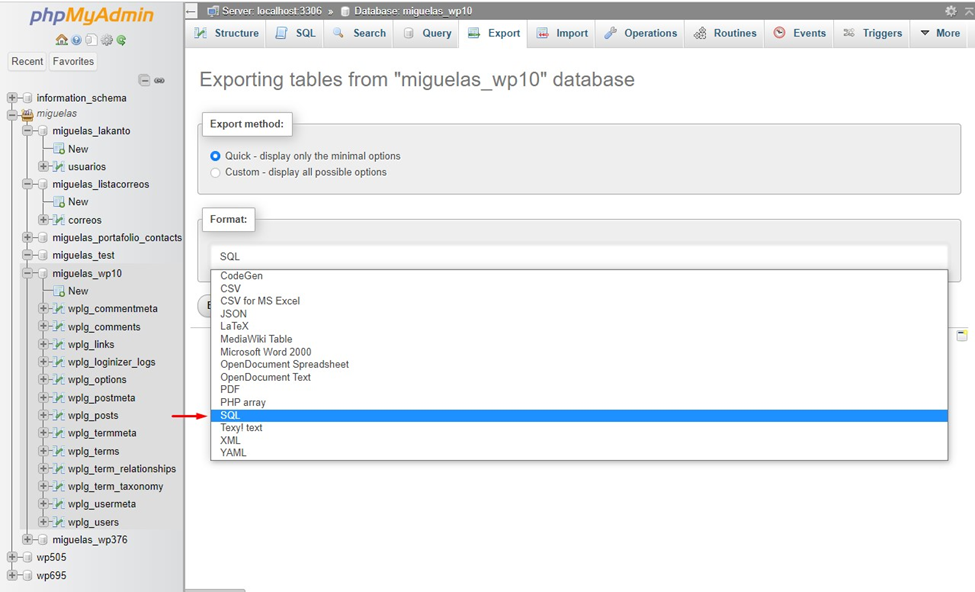Open page settings gear at top right
Viewport: 975px width, 592px height.
coord(951,11)
